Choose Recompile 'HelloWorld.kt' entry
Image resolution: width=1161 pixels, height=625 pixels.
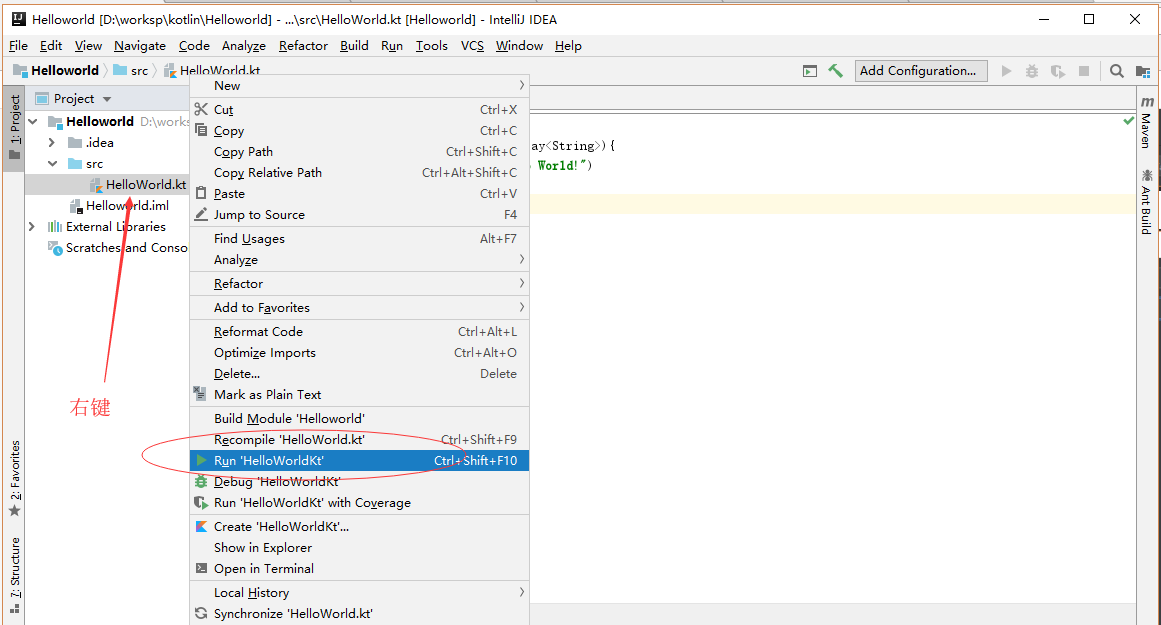(359, 440)
